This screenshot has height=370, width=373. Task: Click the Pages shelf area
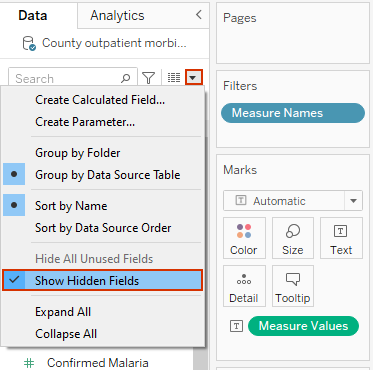293,33
